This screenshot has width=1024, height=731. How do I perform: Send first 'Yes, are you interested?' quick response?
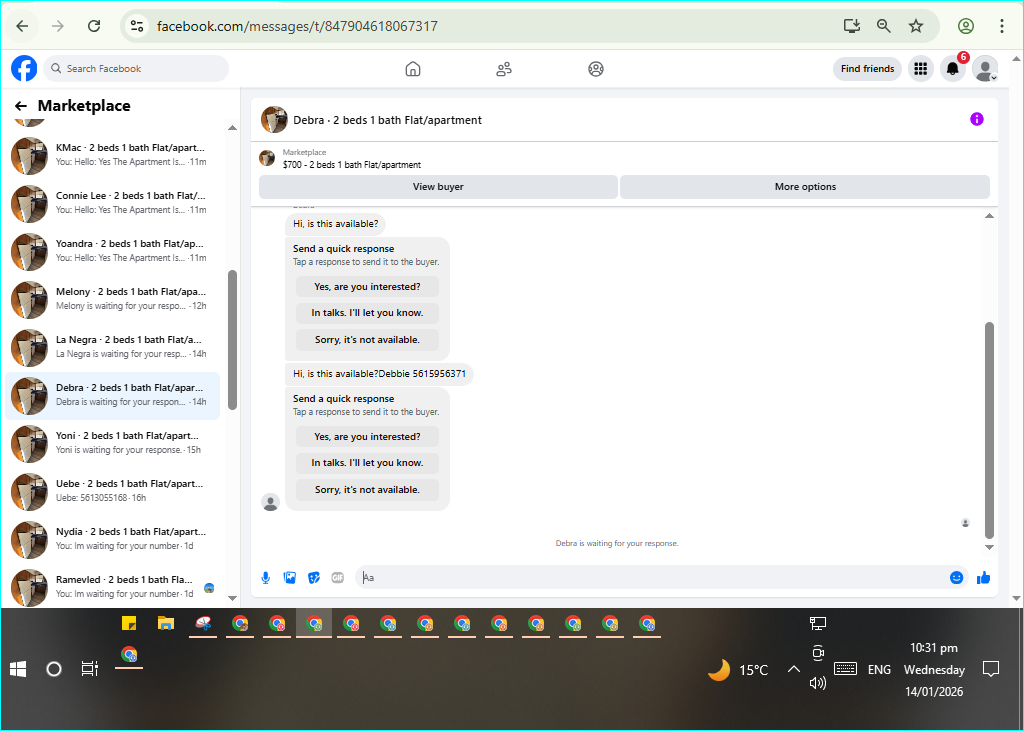[367, 287]
